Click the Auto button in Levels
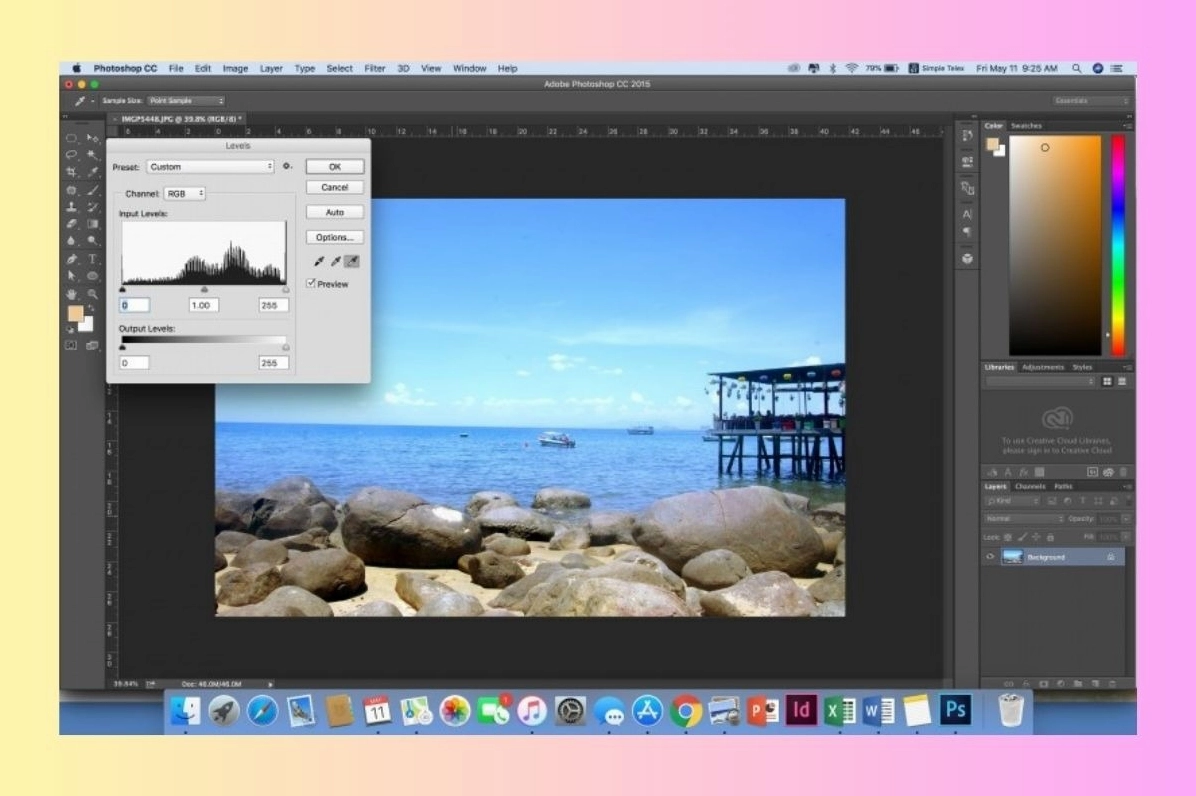Screen dimensions: 1196x796 click(335, 212)
